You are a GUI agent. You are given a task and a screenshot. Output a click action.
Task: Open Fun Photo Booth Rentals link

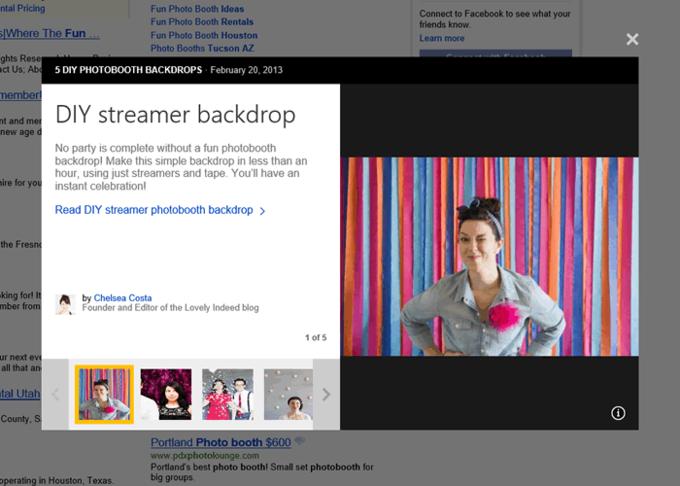coord(202,22)
